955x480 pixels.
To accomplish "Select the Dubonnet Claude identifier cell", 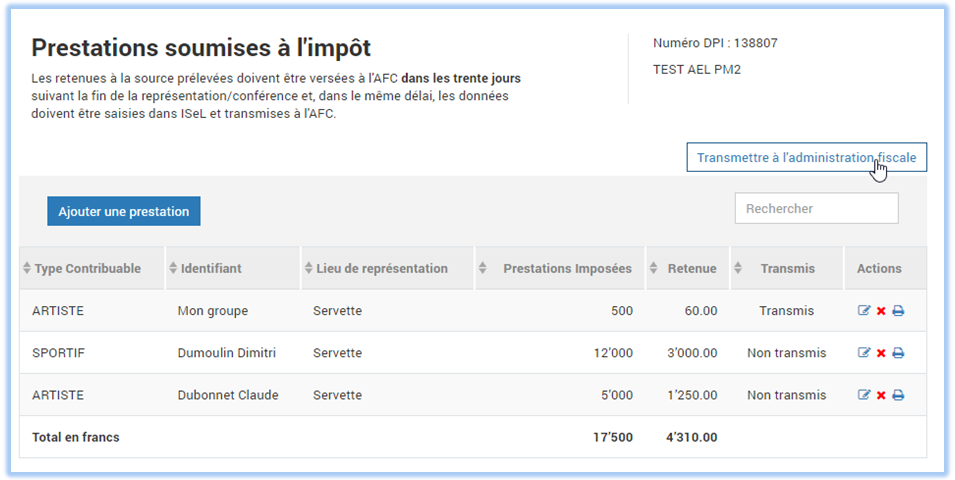I will click(x=228, y=395).
